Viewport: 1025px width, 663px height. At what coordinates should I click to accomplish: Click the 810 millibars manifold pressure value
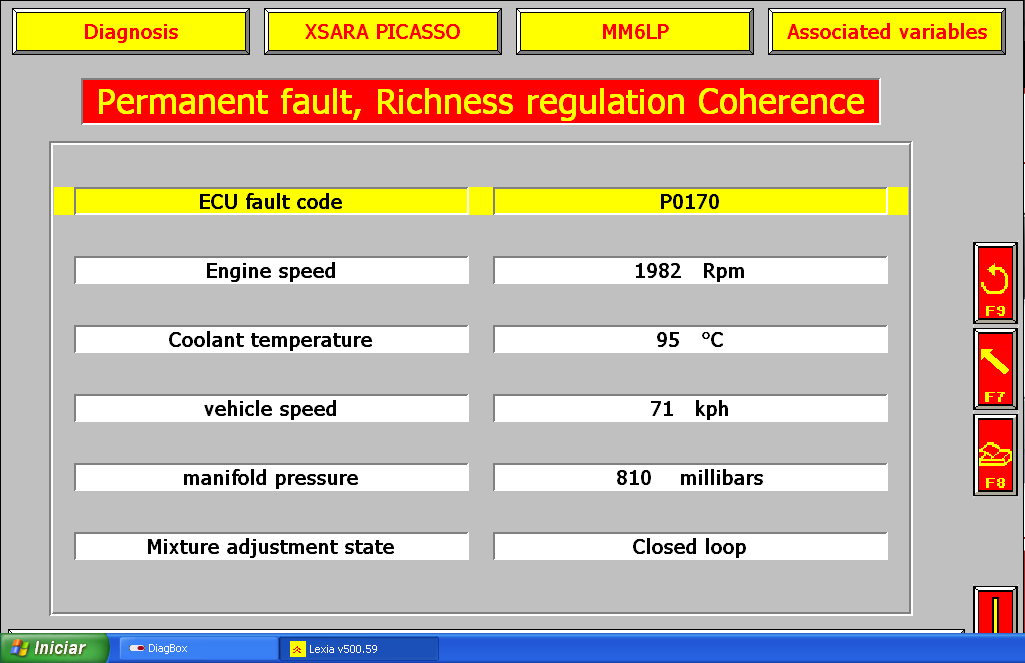(690, 478)
